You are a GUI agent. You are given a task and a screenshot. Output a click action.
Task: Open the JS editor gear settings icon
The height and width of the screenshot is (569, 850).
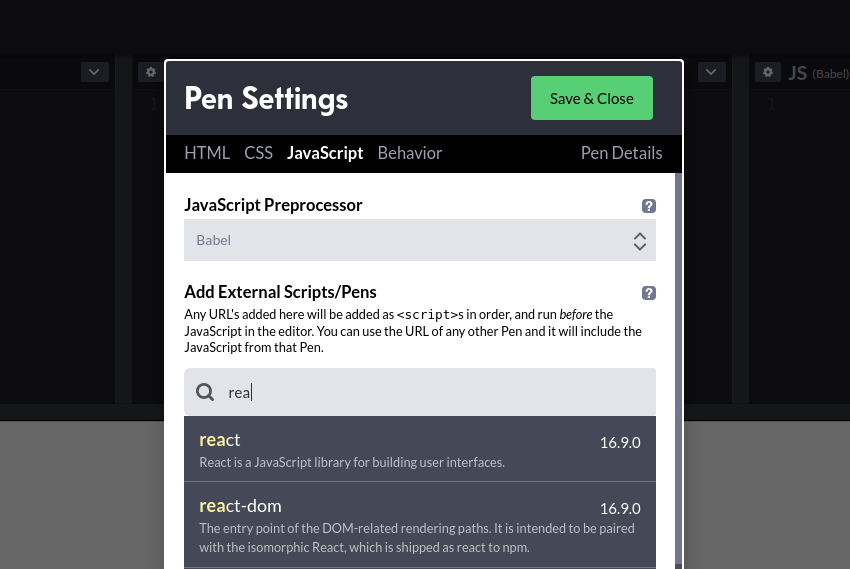(x=768, y=72)
